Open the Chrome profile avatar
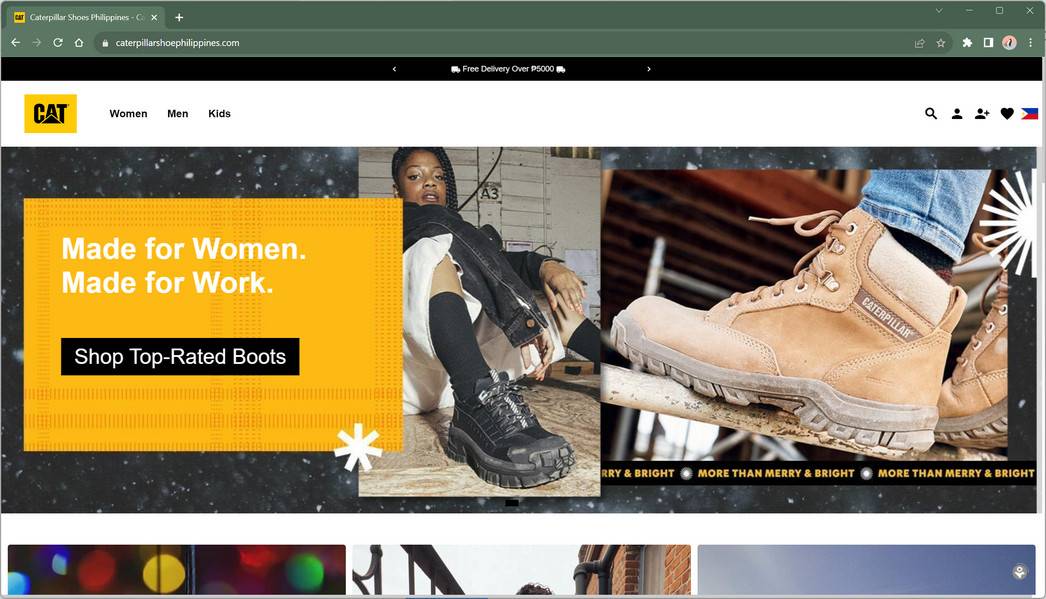The image size is (1046, 599). (1009, 43)
